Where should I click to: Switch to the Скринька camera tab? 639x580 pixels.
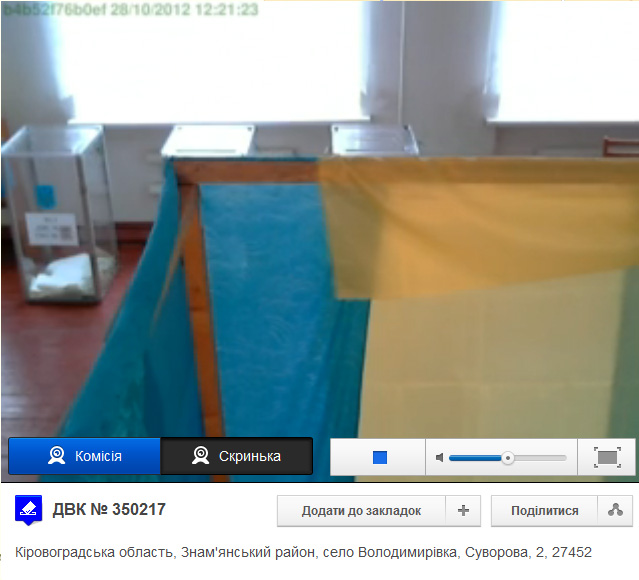click(x=237, y=456)
